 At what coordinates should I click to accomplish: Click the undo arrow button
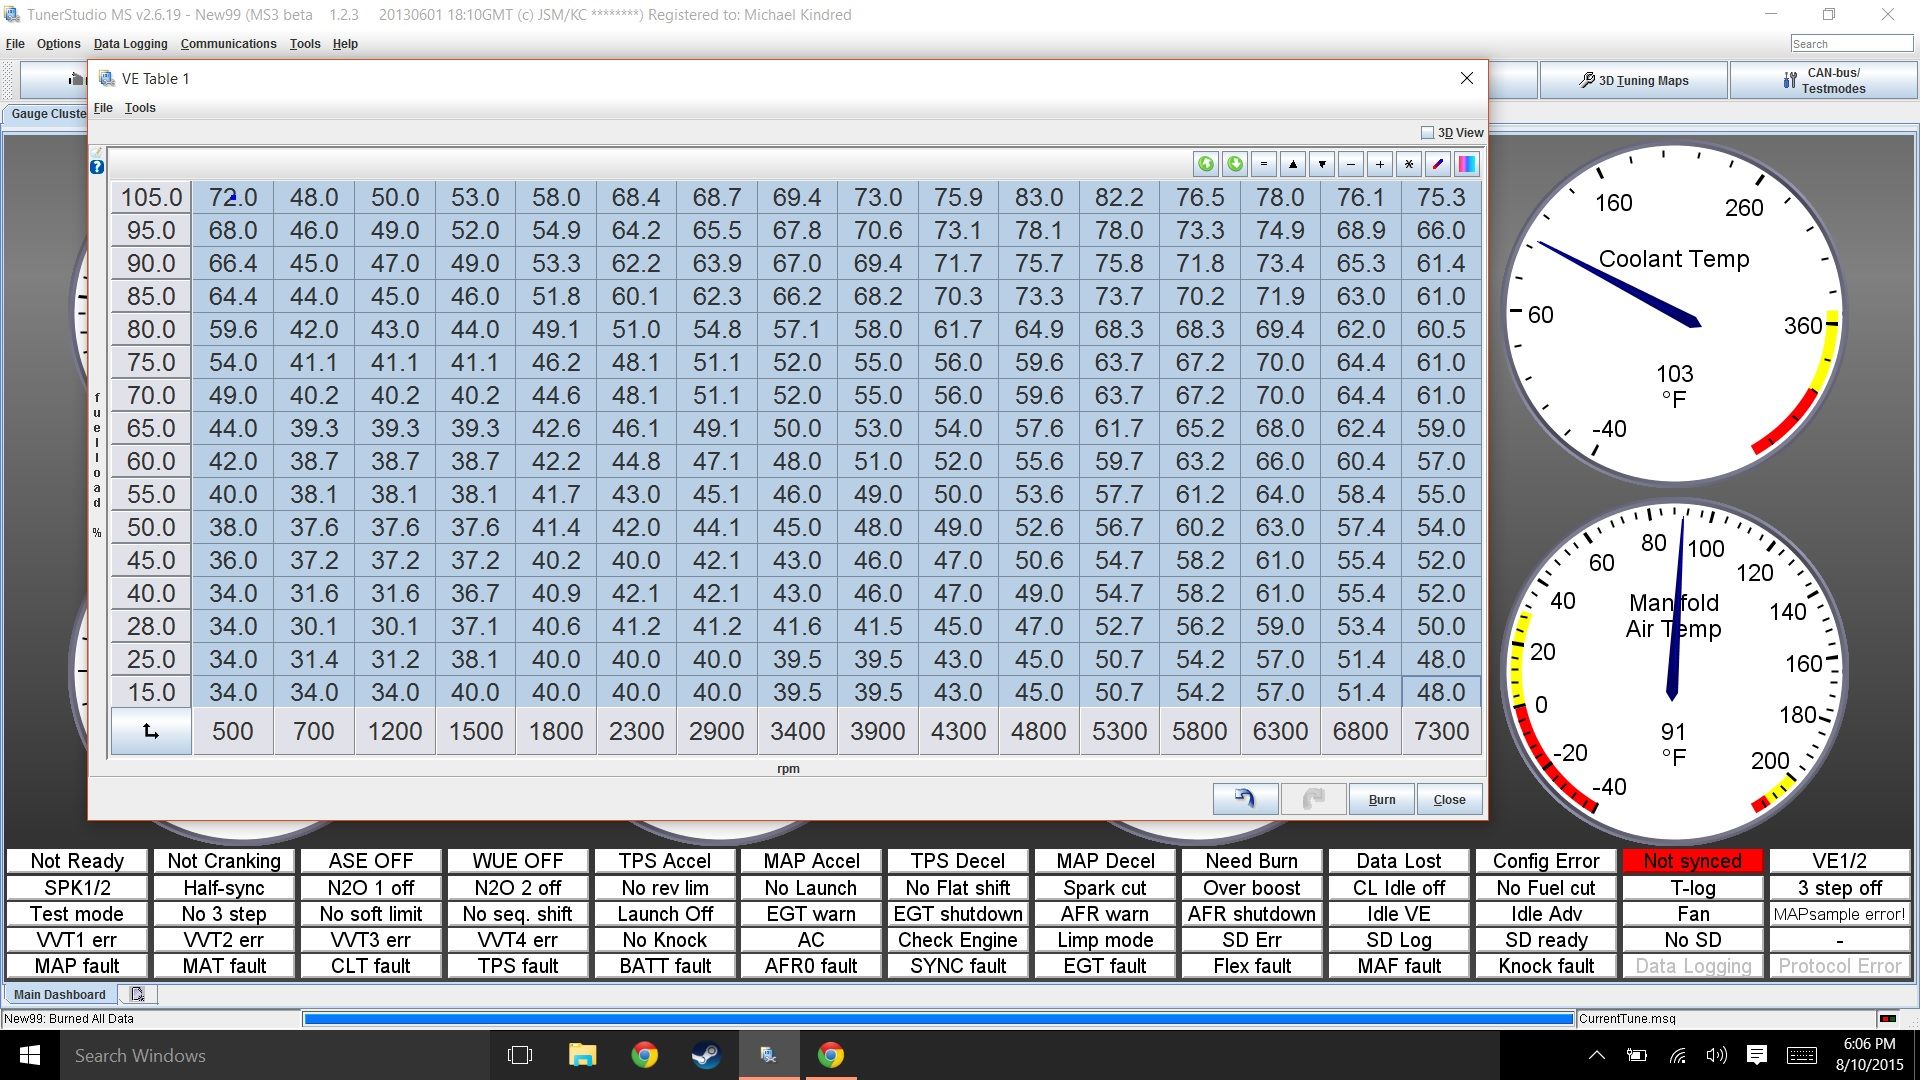pos(1245,799)
